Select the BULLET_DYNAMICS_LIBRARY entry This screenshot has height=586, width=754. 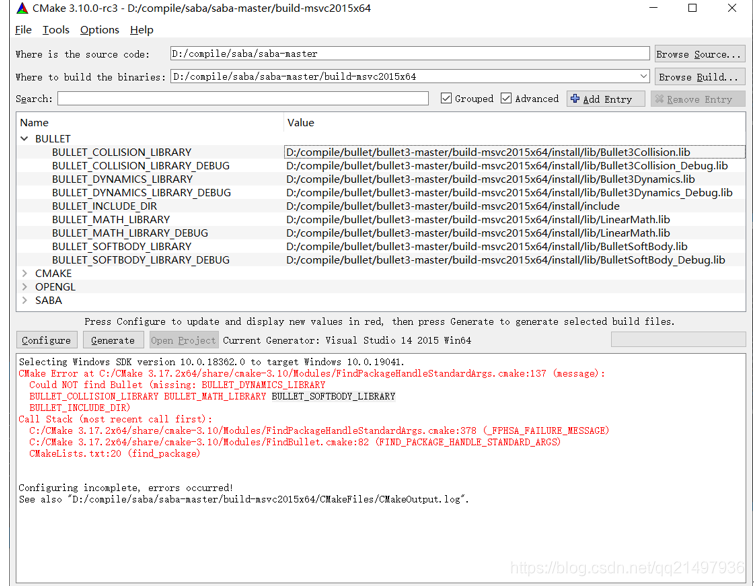(x=122, y=179)
